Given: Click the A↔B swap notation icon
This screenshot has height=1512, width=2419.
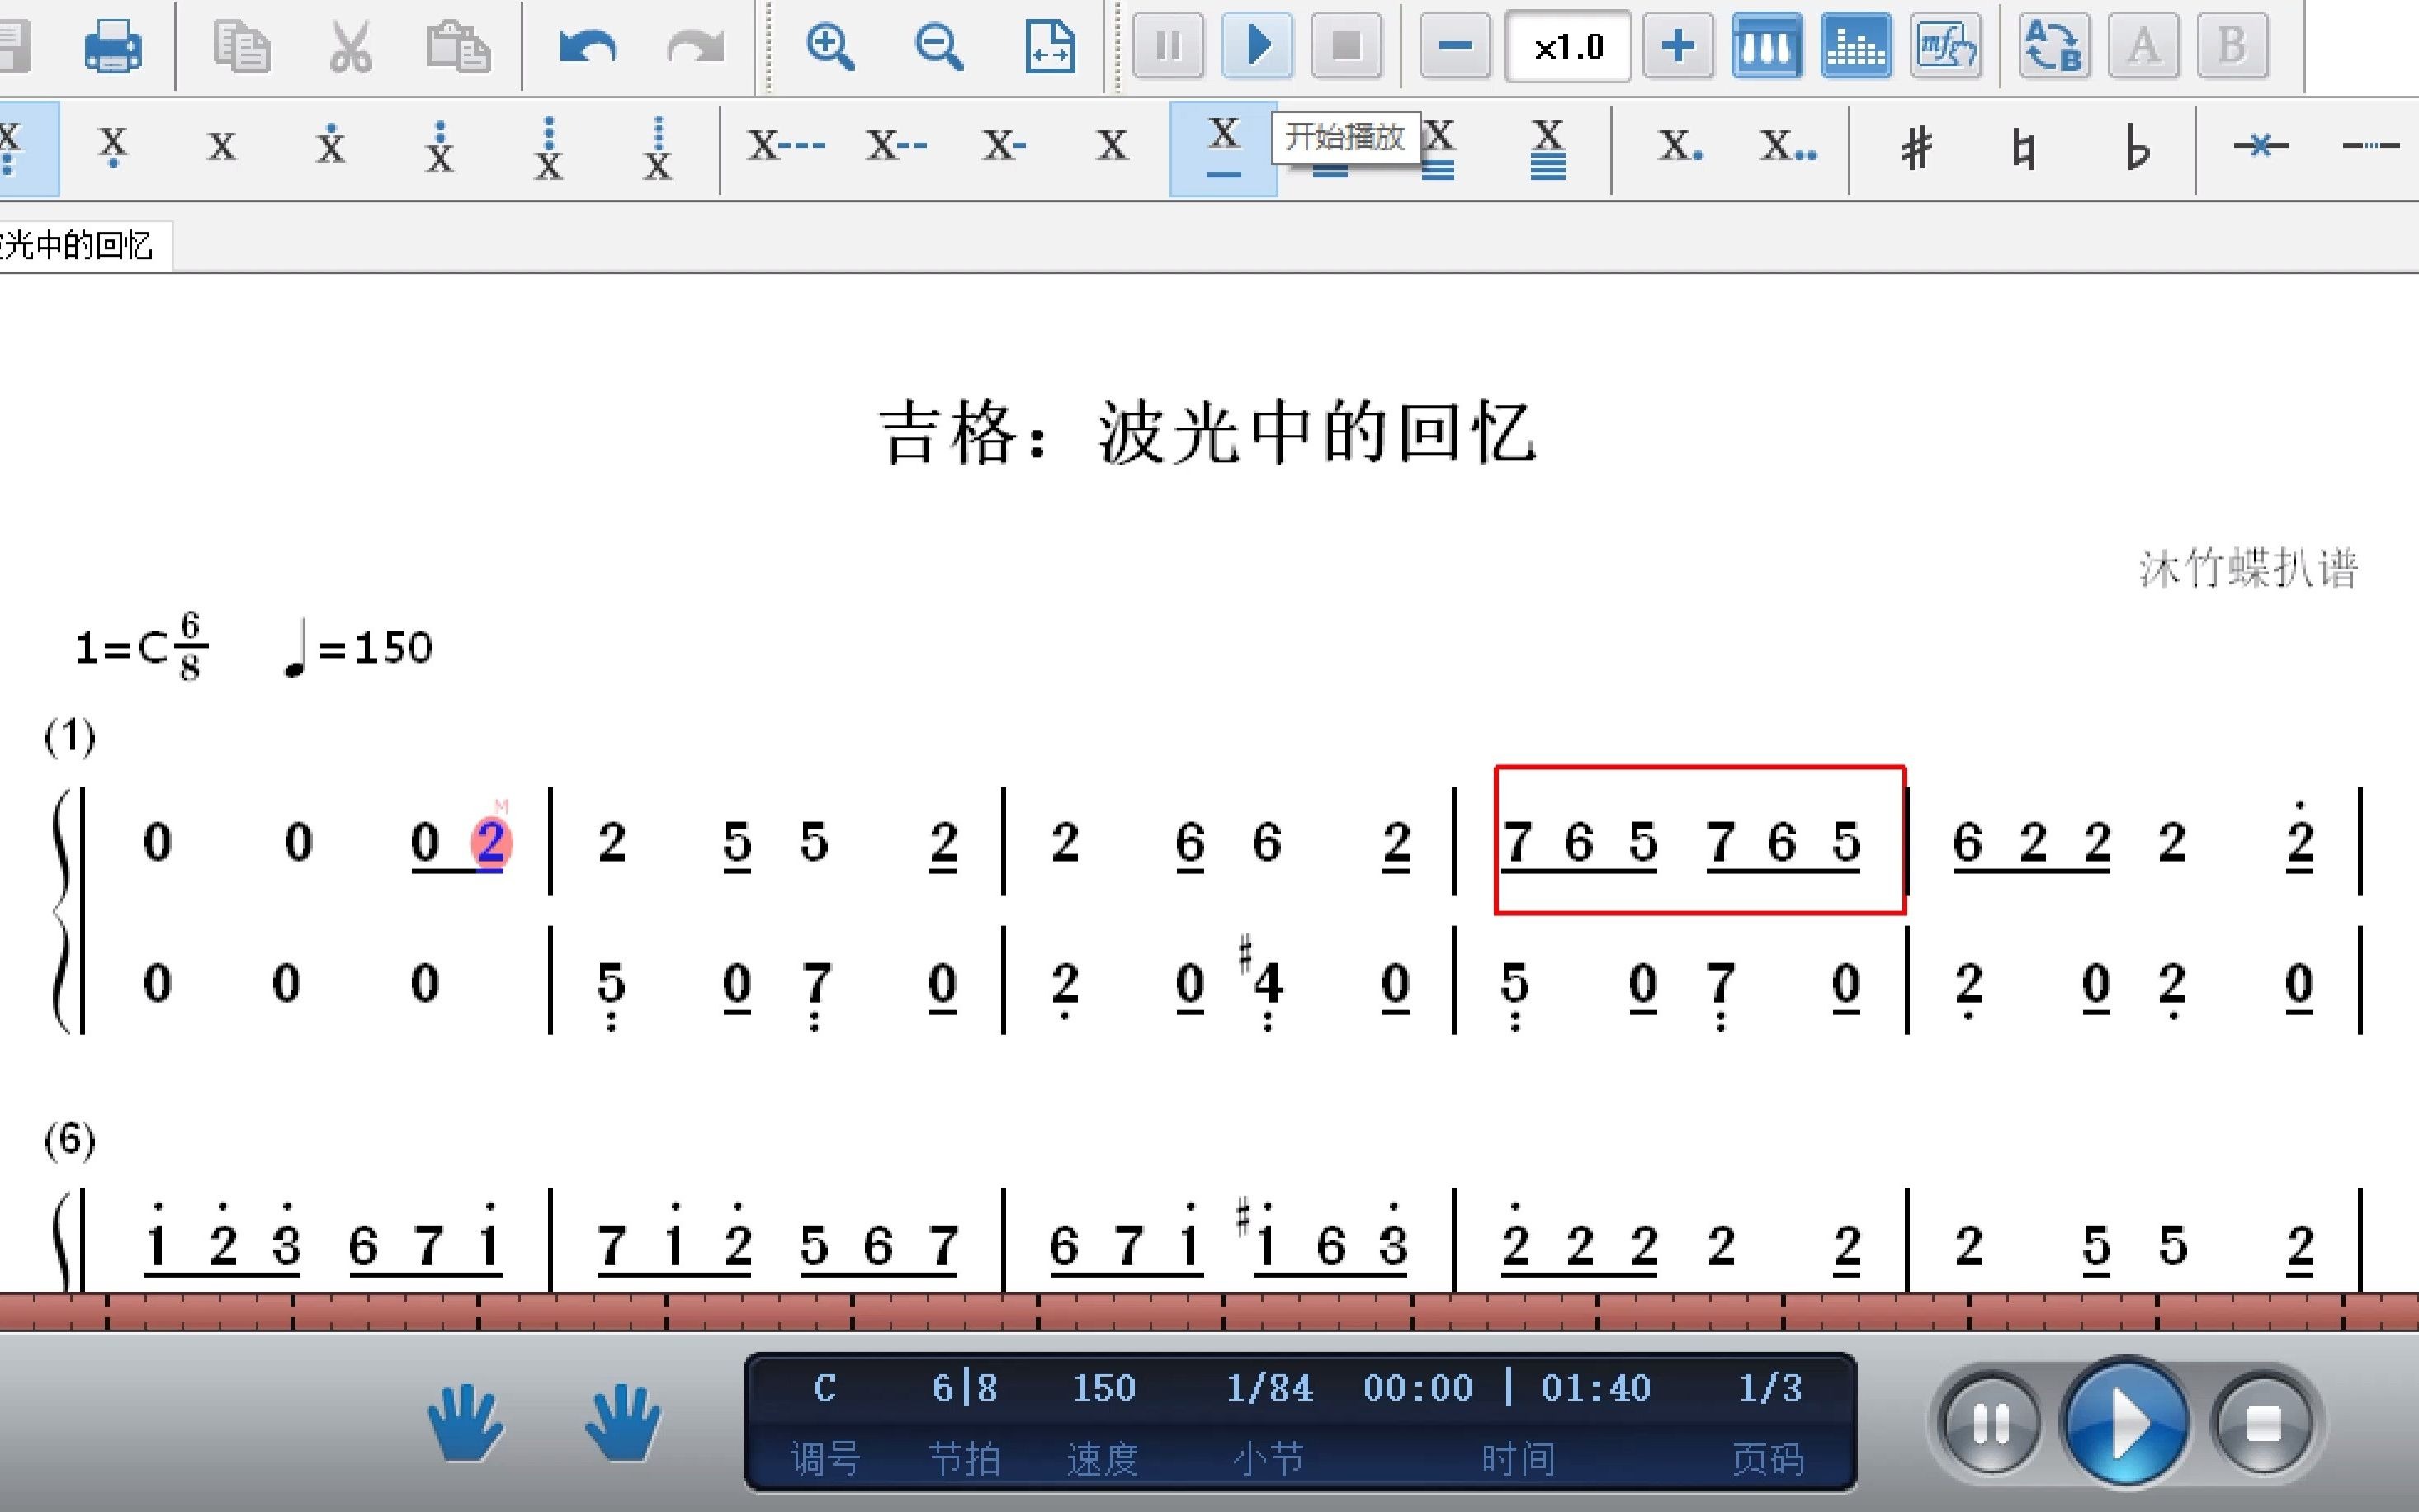Looking at the screenshot, I should 2055,45.
